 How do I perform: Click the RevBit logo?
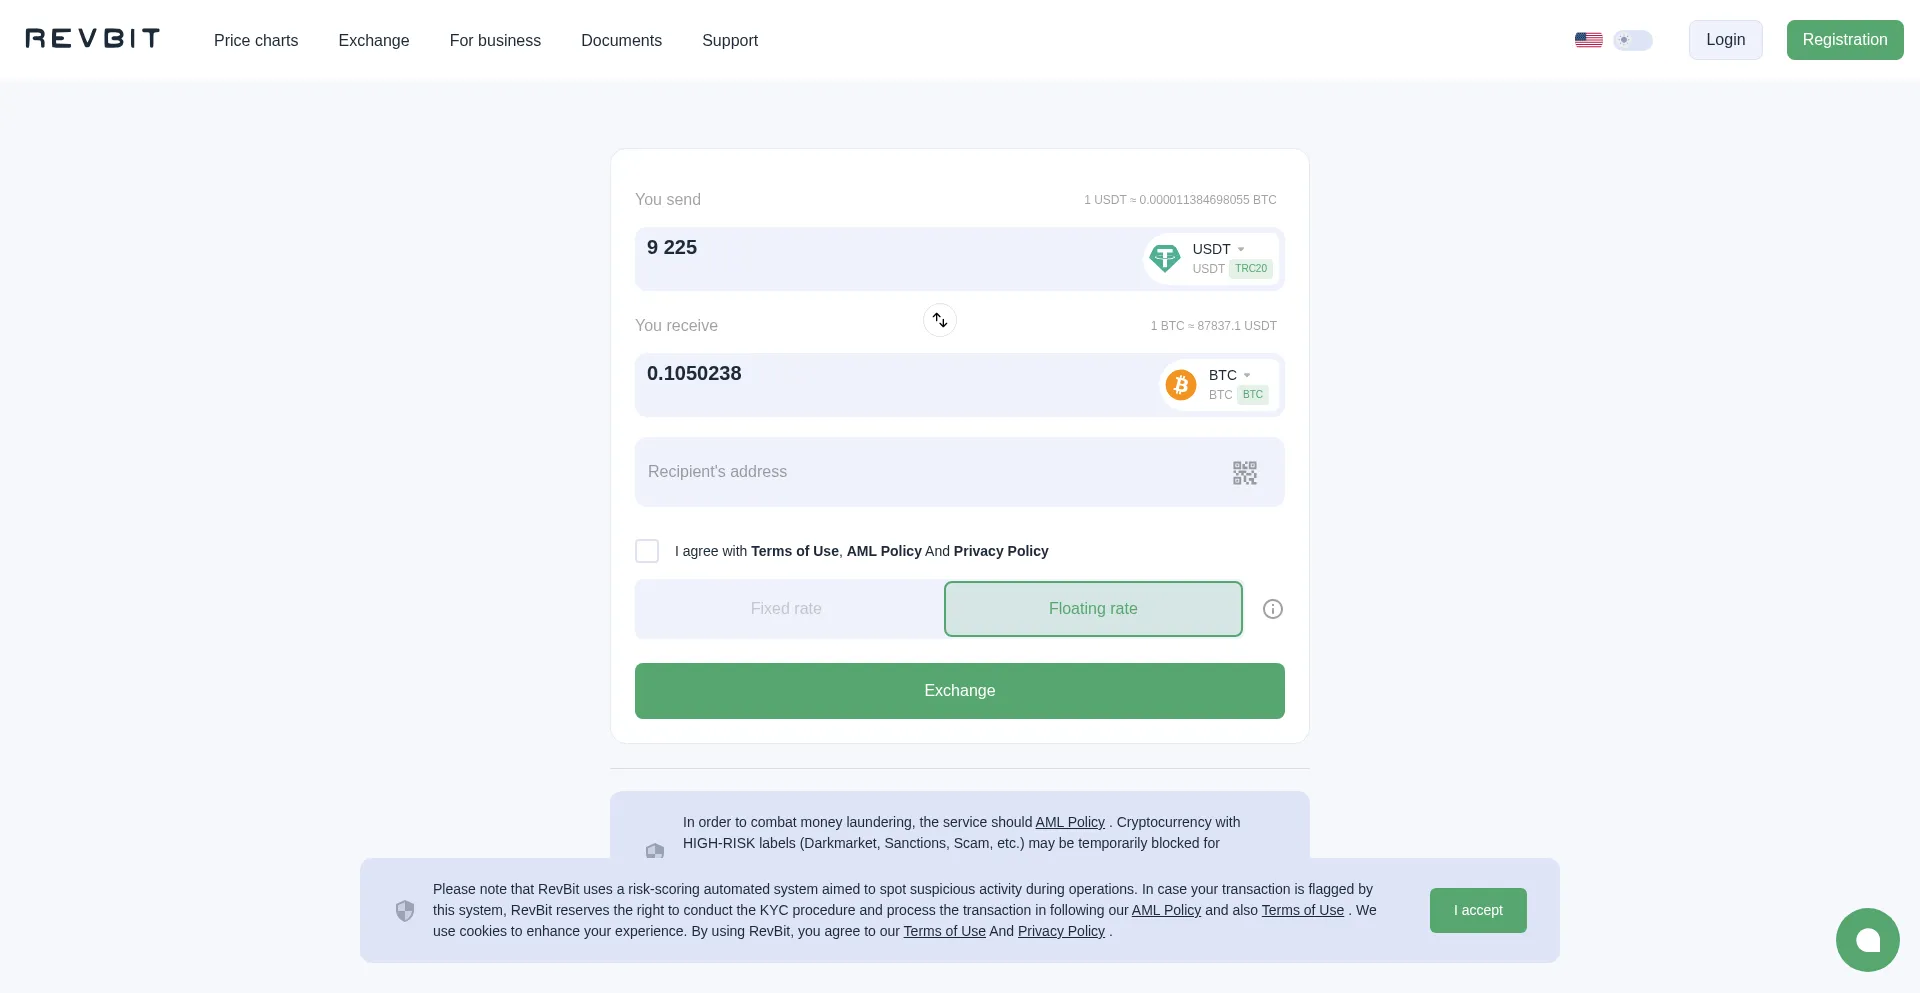tap(92, 39)
